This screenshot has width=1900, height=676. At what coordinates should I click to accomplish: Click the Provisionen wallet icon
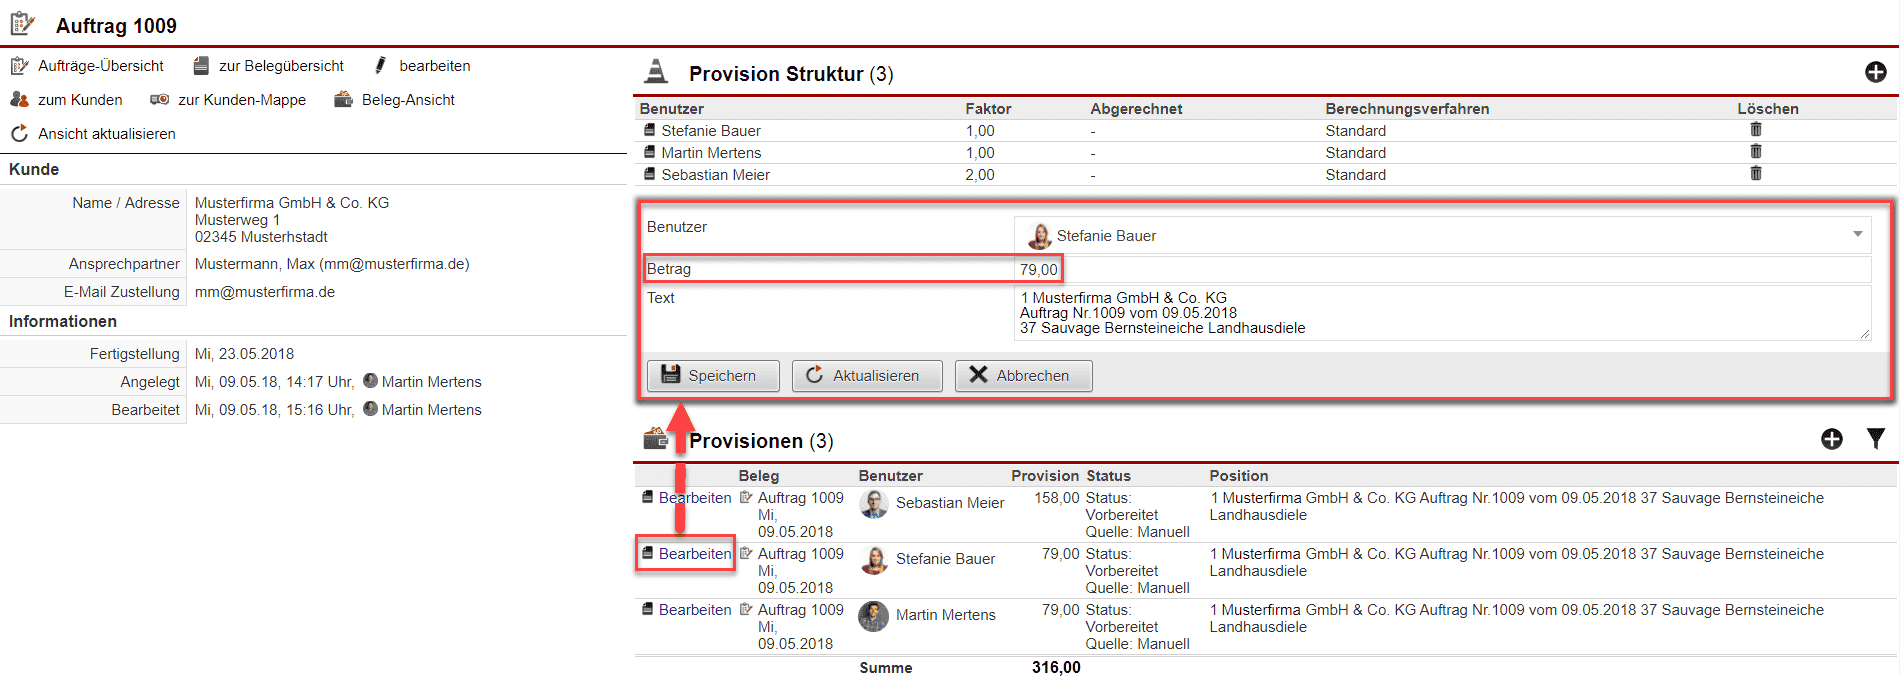656,438
